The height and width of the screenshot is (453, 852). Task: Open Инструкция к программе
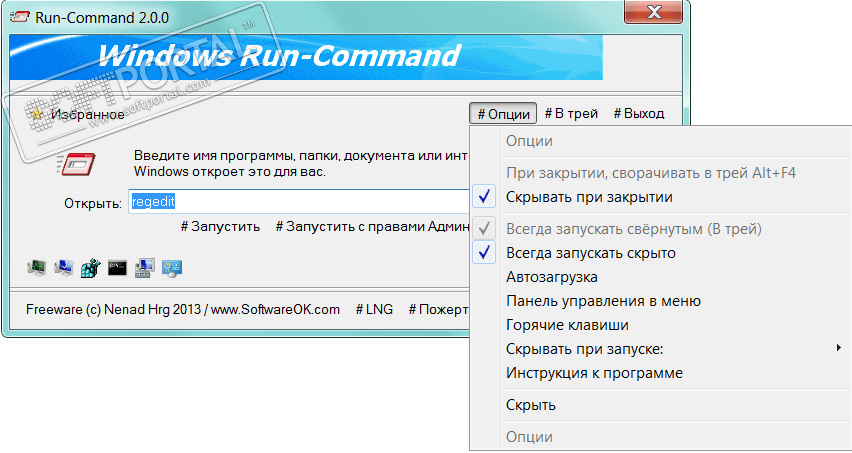pyautogui.click(x=661, y=374)
